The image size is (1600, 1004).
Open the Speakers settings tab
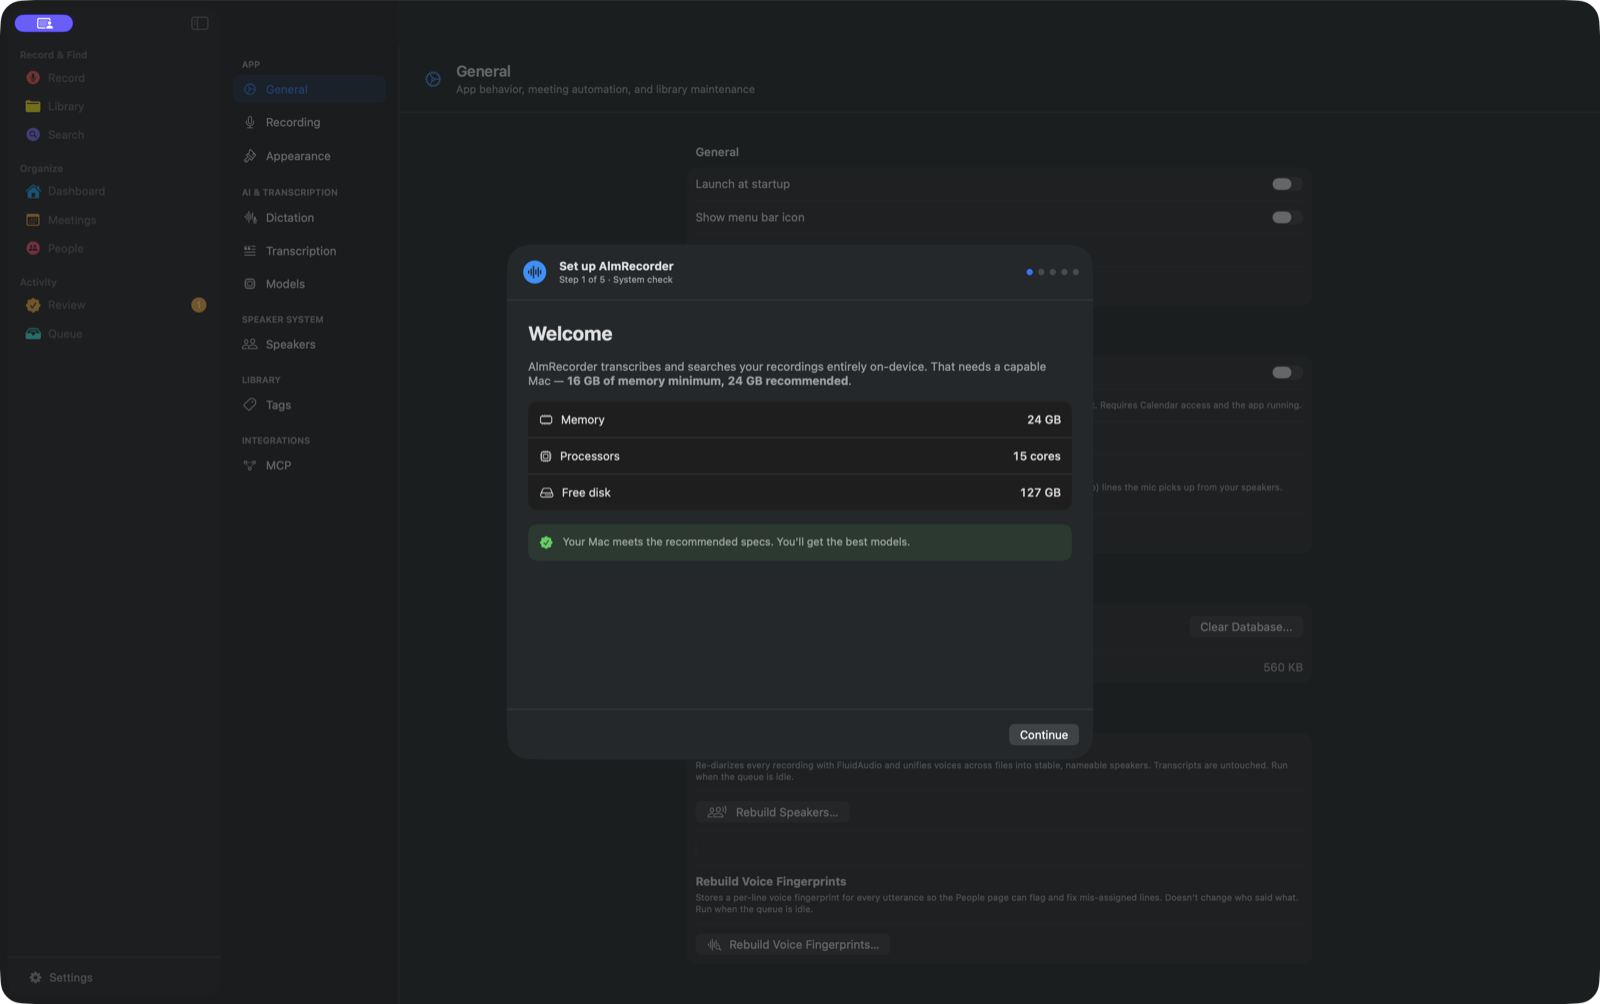click(x=310, y=344)
